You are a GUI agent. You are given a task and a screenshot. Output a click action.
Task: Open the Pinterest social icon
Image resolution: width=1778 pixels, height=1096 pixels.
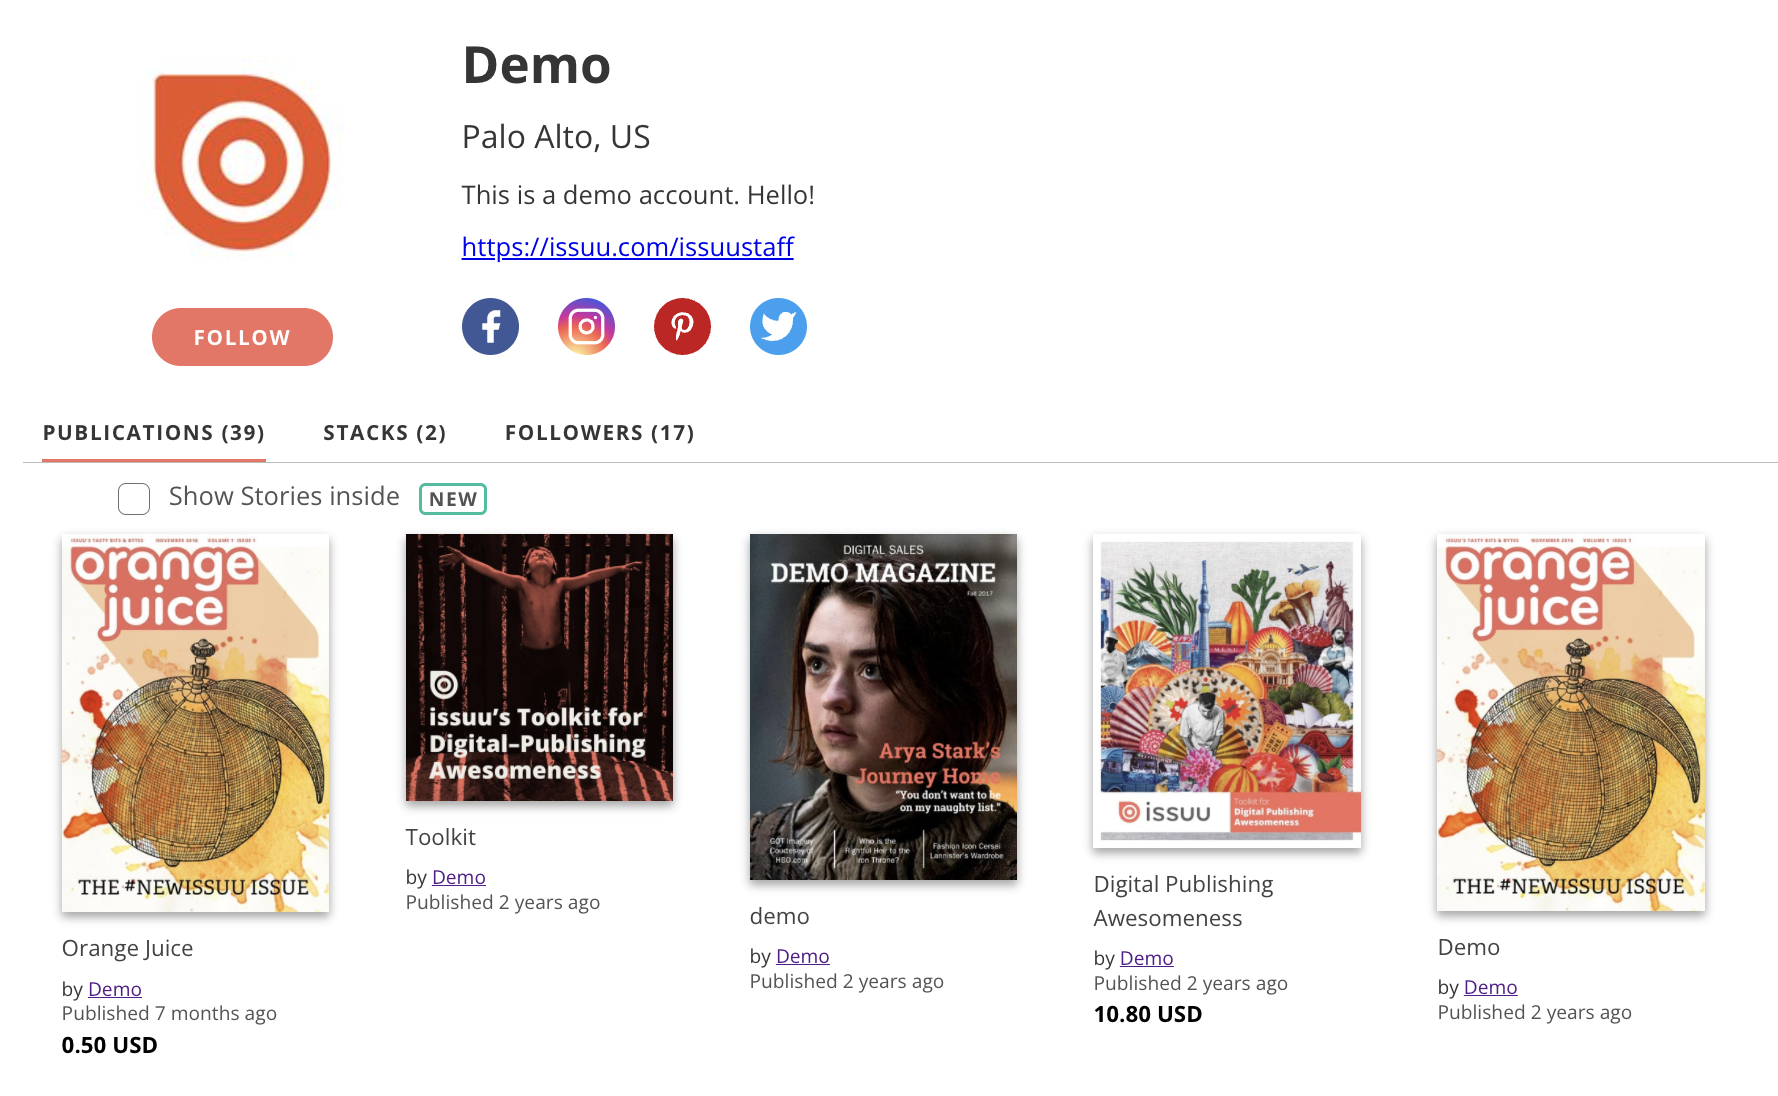682,327
